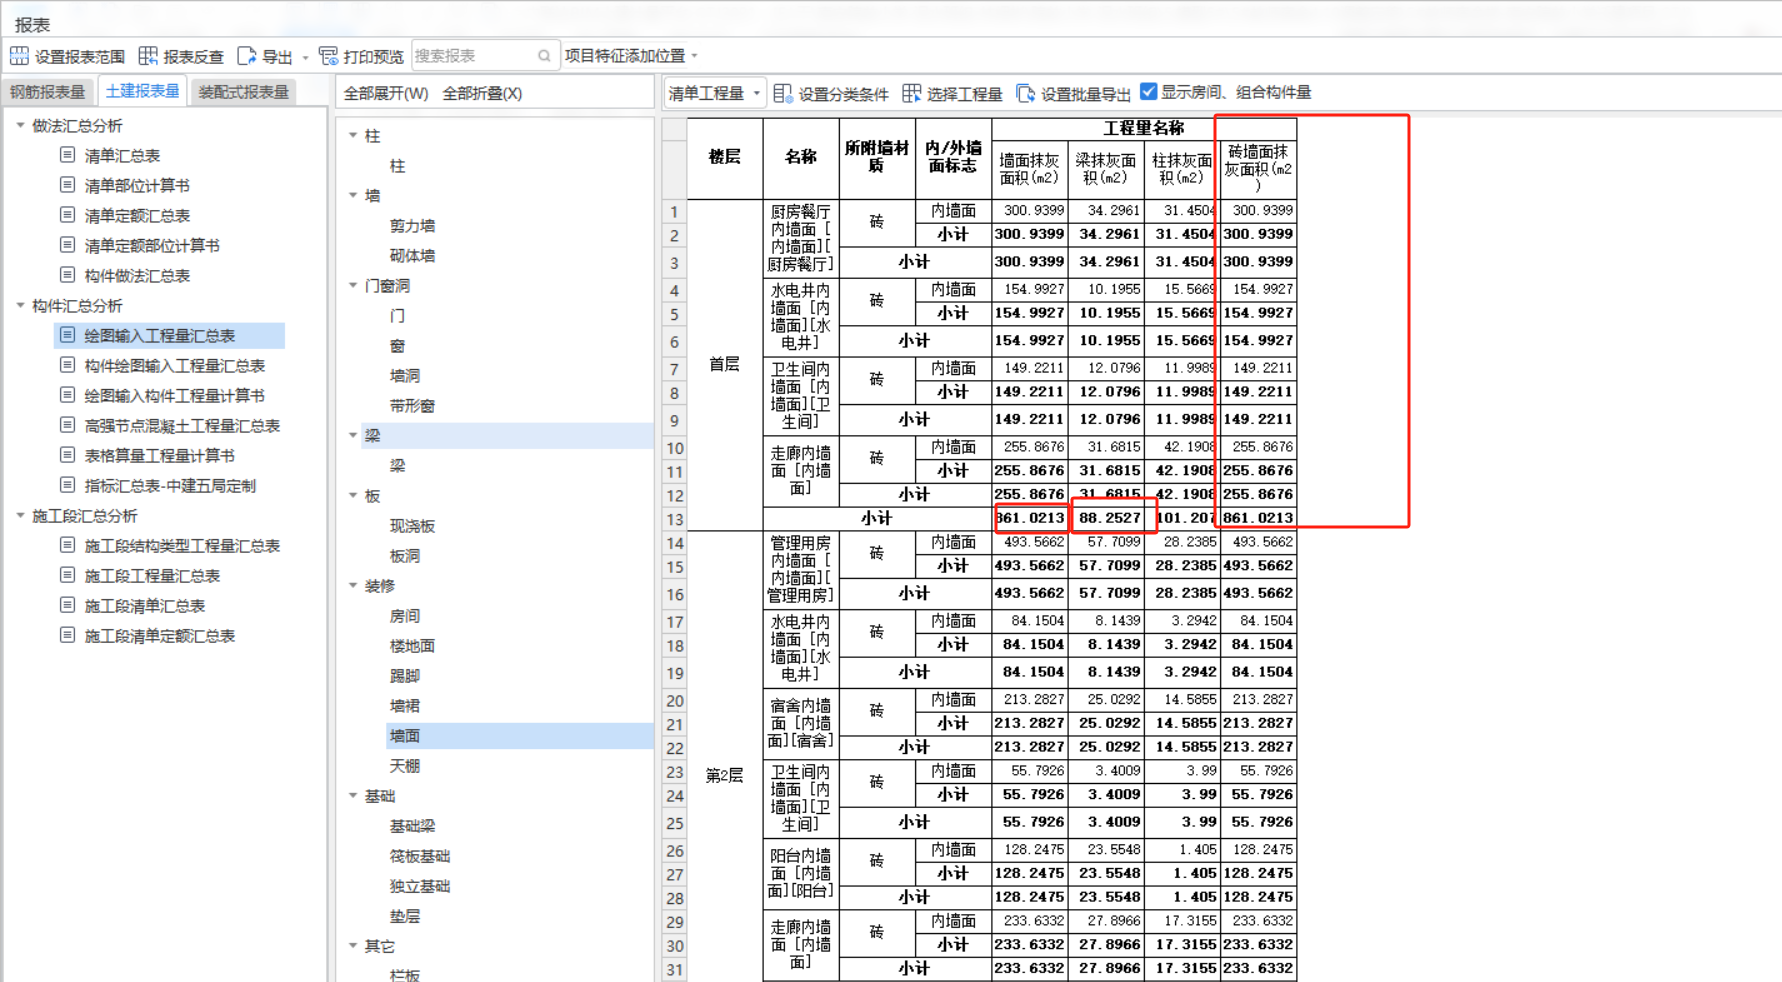Click the 设置分类条件 icon
This screenshot has width=1782, height=982.
click(x=782, y=93)
